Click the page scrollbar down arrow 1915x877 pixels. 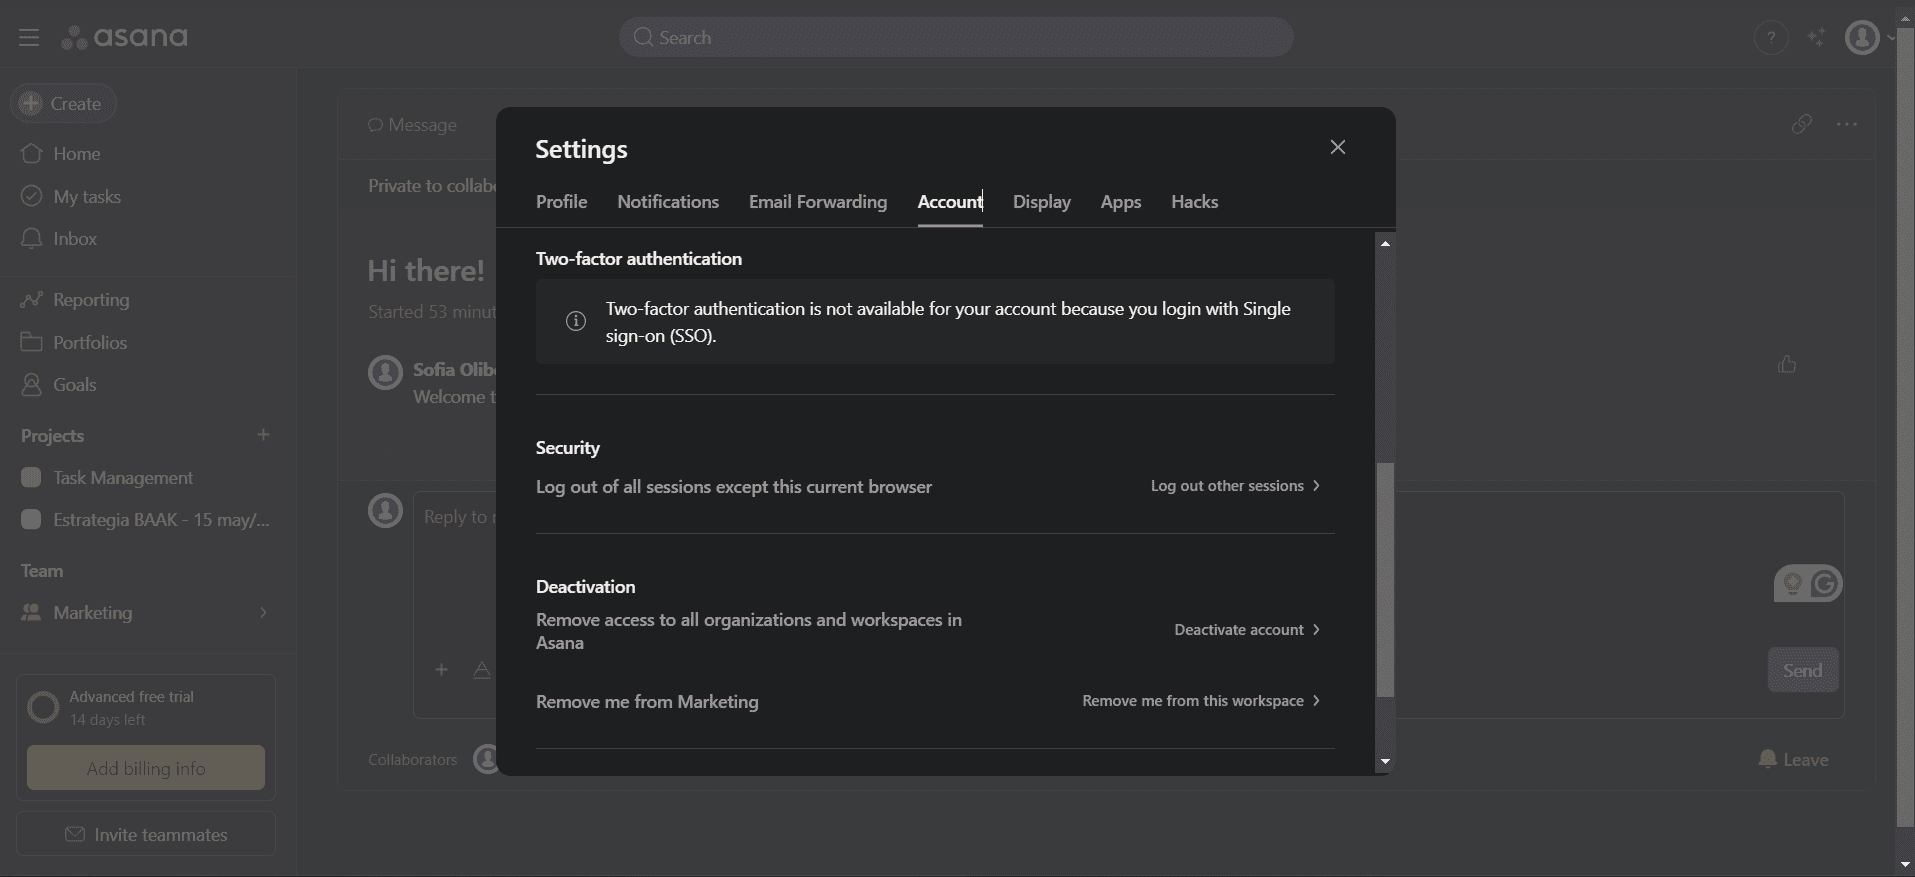point(1905,865)
